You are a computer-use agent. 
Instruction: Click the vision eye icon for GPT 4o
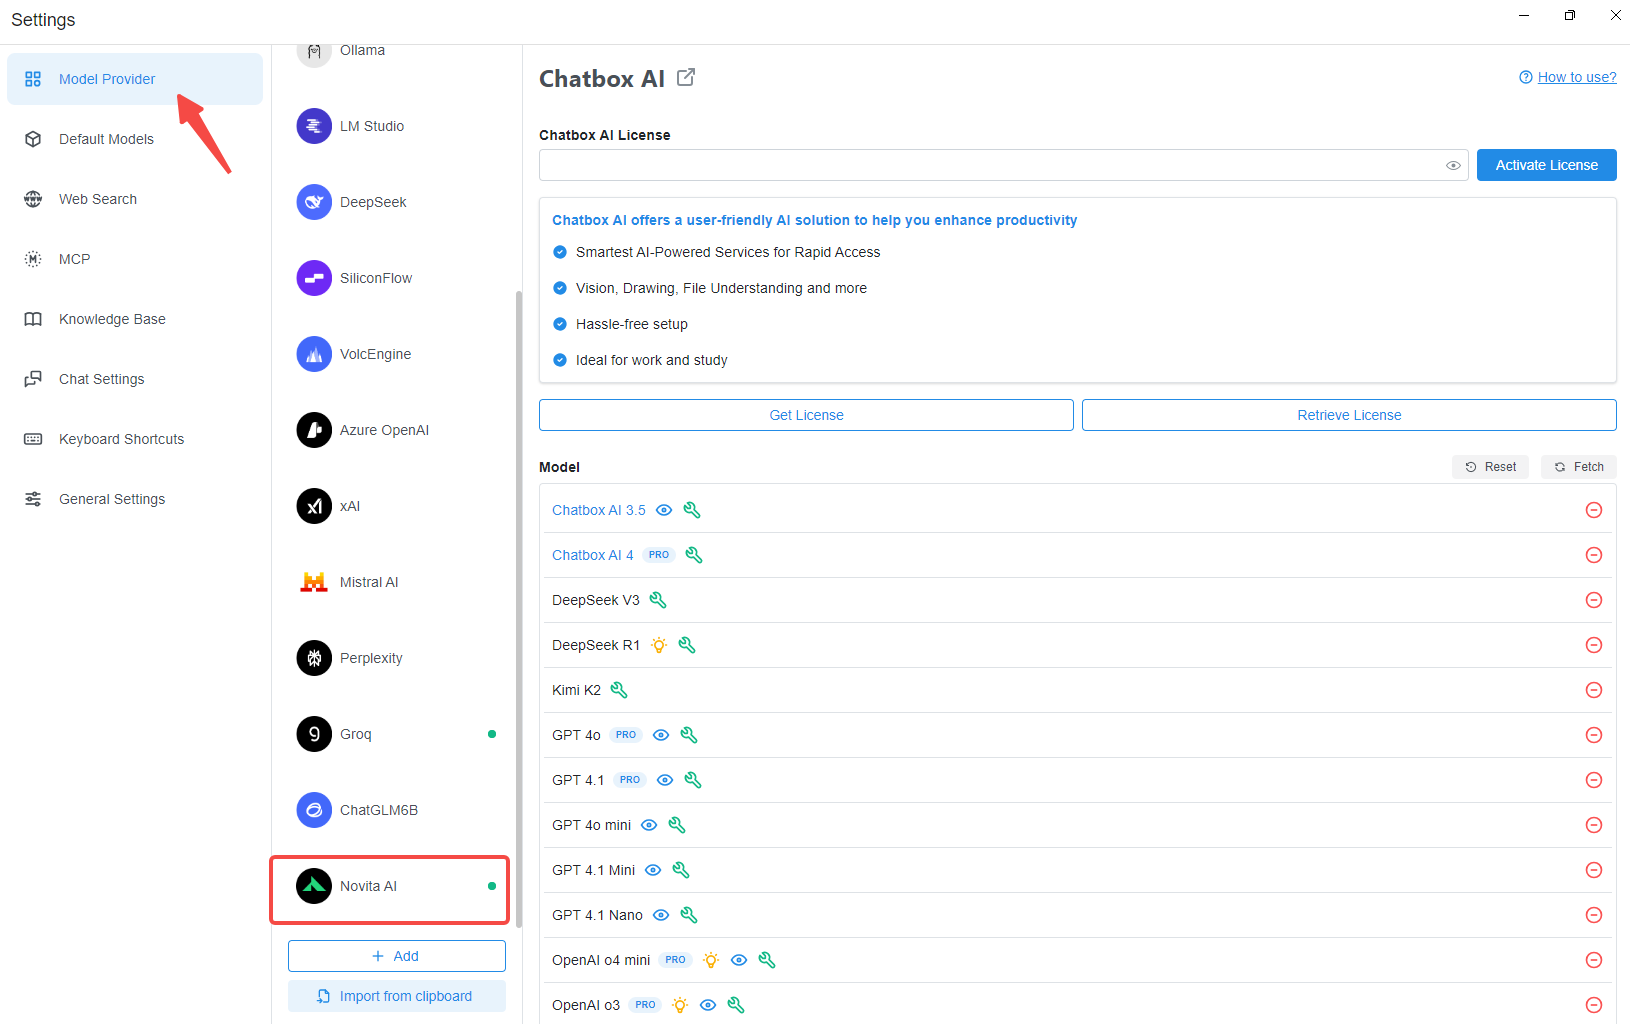coord(661,735)
